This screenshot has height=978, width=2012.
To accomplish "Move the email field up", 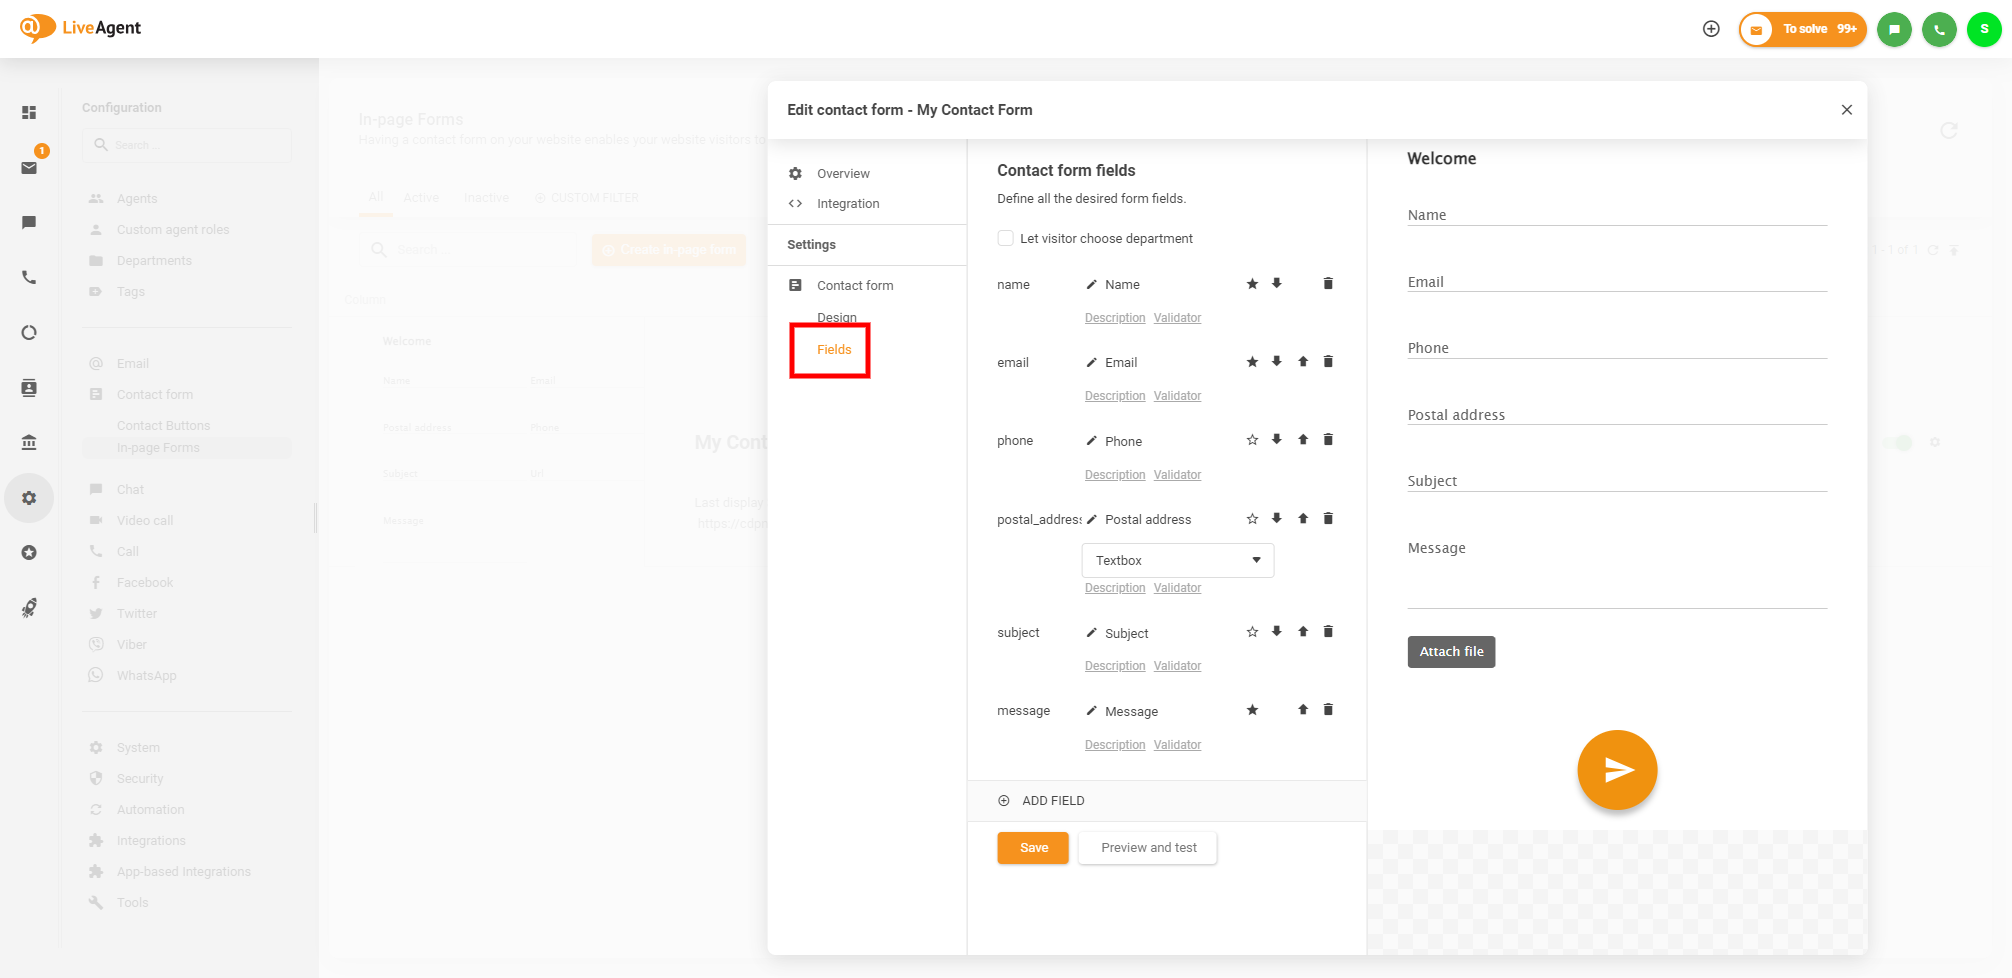I will click(1303, 362).
